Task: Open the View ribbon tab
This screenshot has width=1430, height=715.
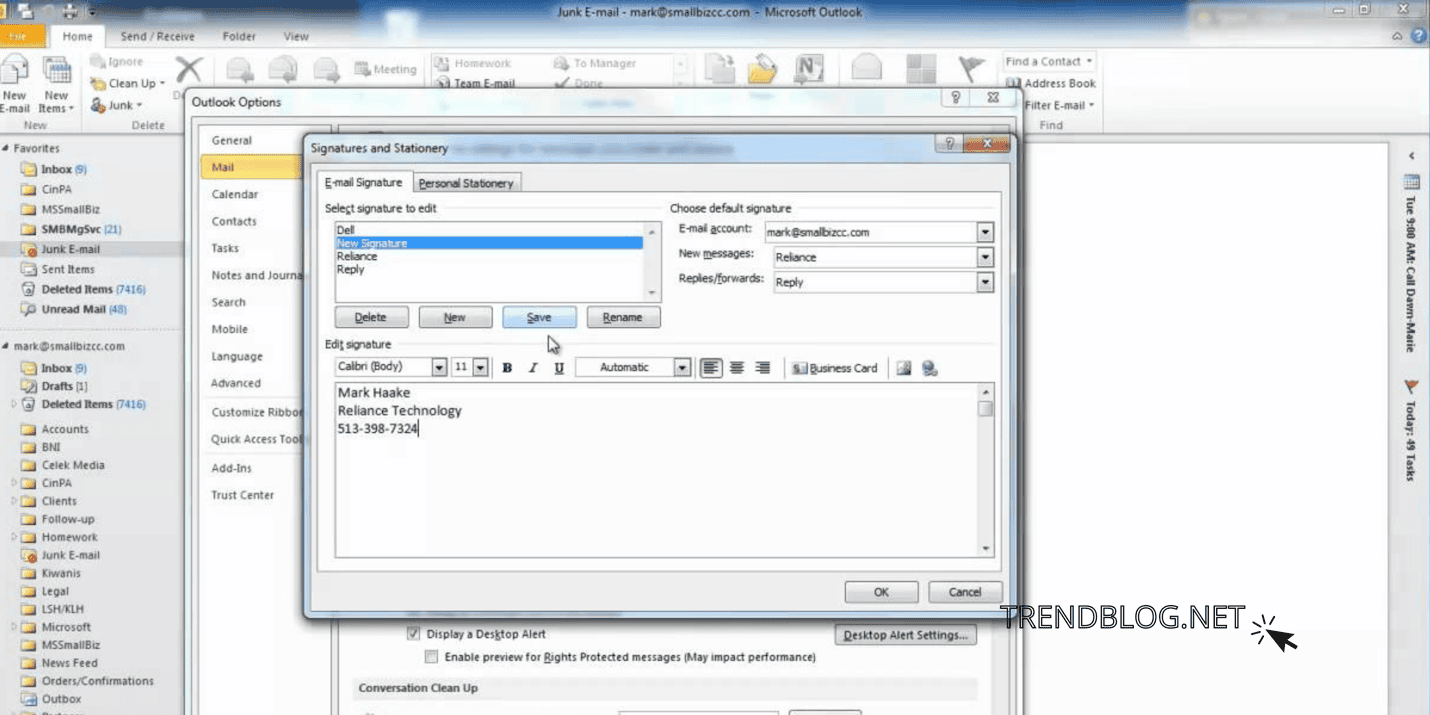Action: (296, 36)
